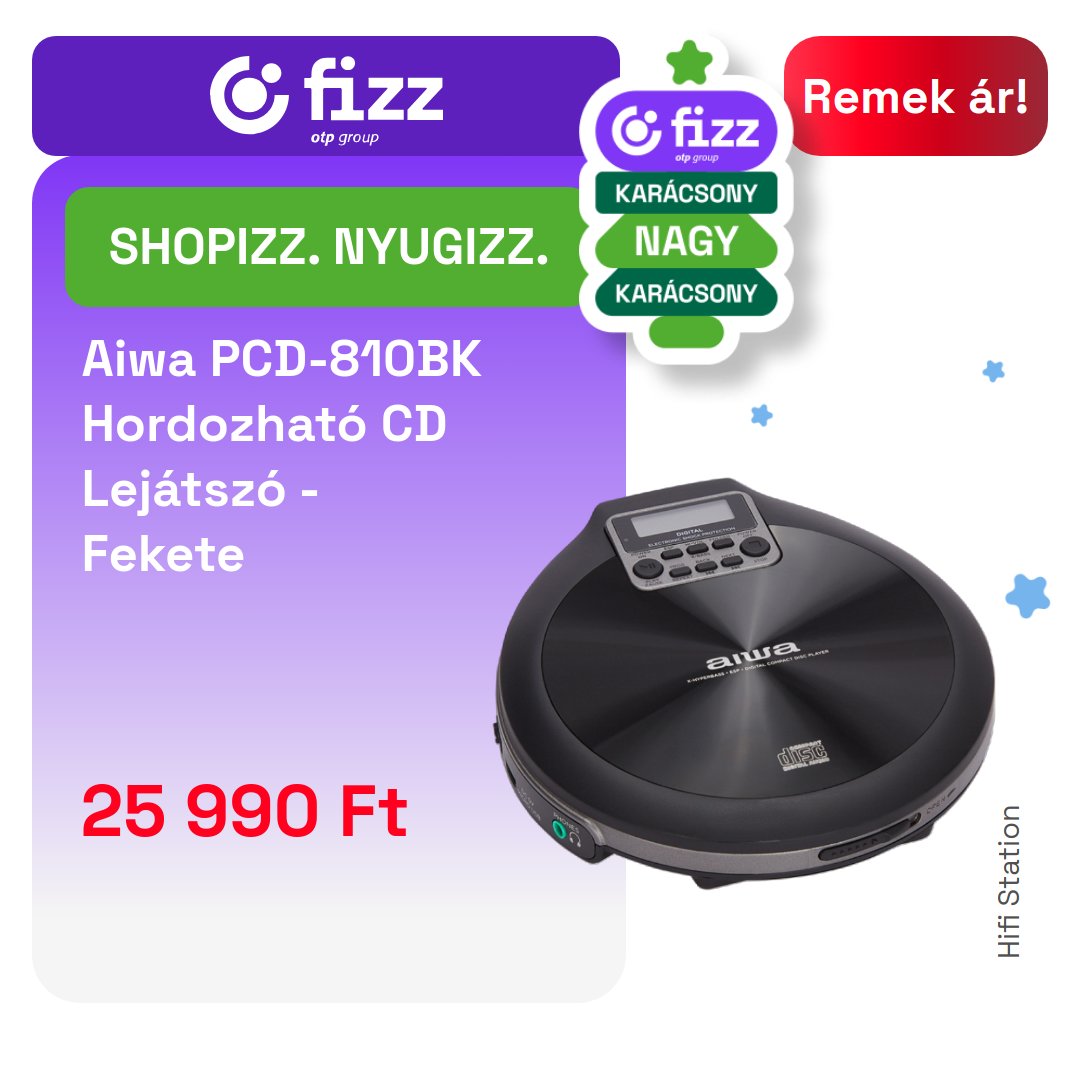
Task: Click the Remek ár! red badge
Action: 915,96
